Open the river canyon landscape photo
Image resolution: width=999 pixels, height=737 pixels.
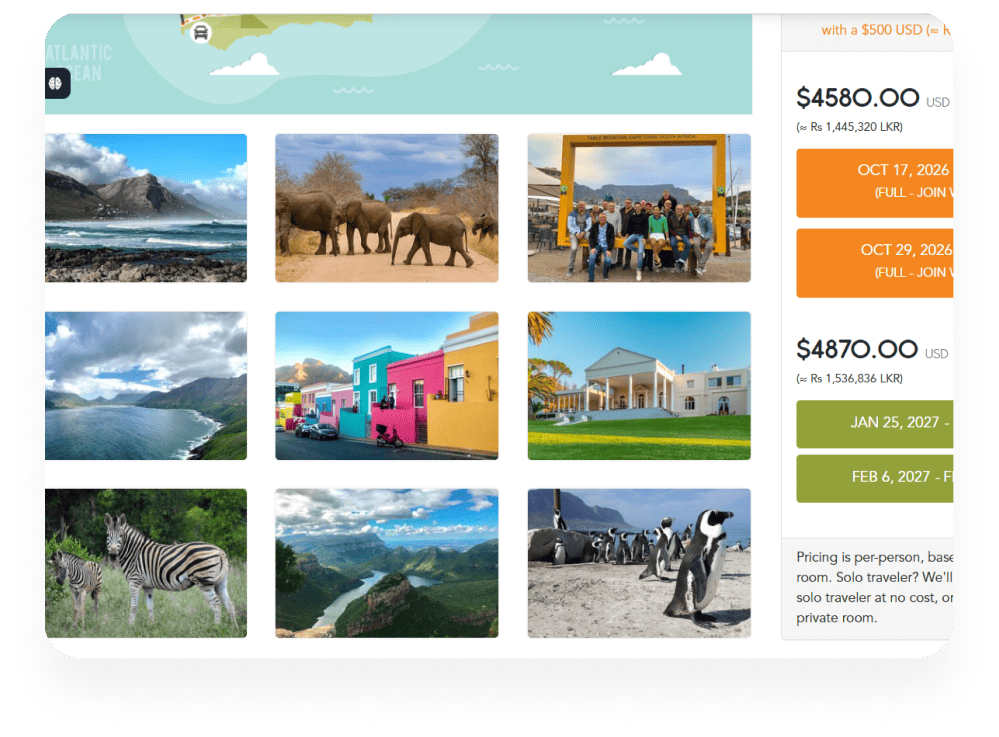(x=387, y=563)
